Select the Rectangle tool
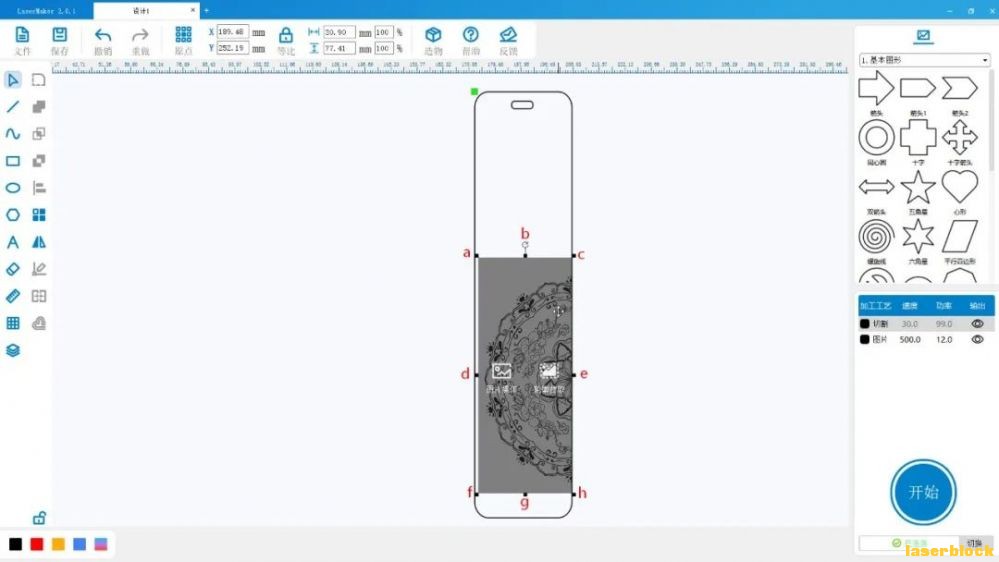This screenshot has height=562, width=999. (x=13, y=161)
